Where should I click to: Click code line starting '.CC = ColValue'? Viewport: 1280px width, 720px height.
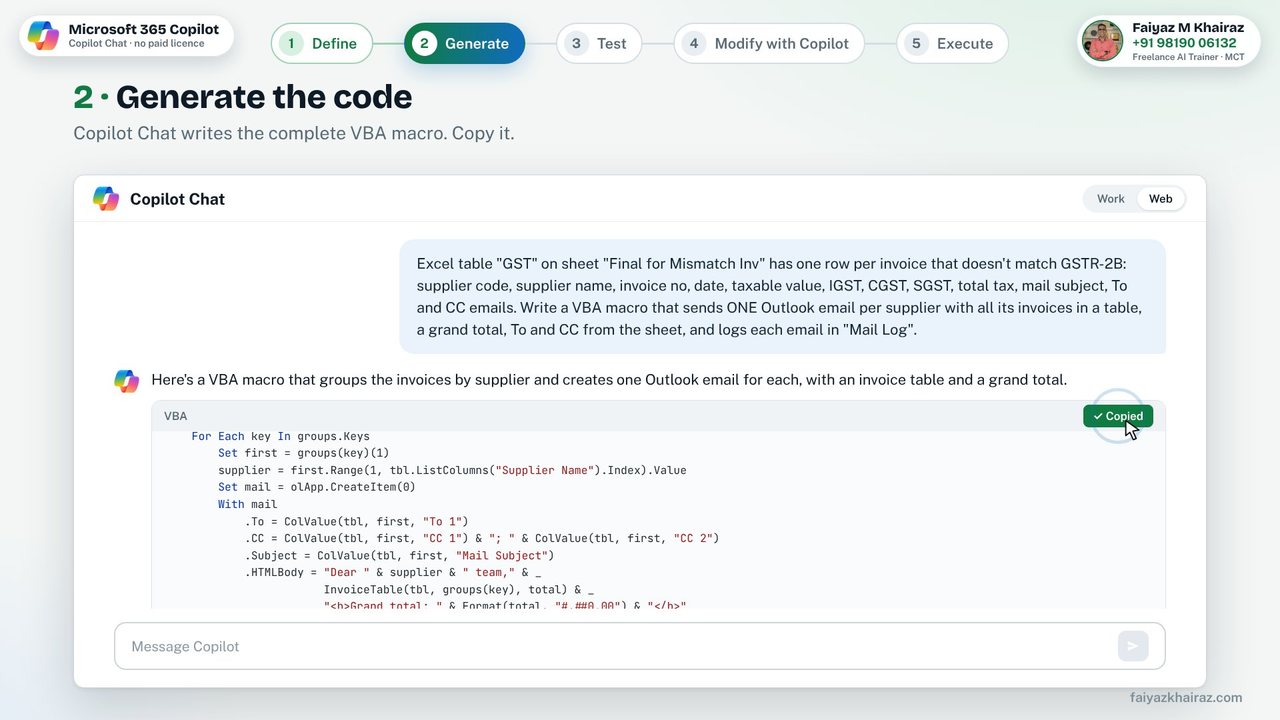point(482,538)
